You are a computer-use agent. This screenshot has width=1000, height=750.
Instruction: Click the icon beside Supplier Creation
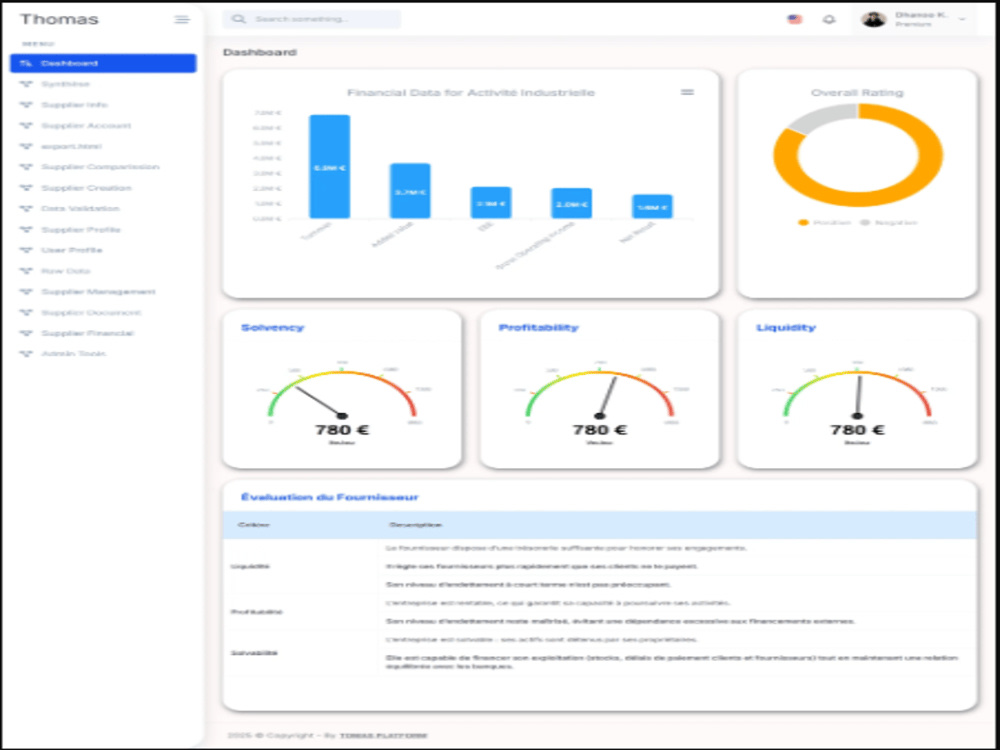(x=26, y=188)
